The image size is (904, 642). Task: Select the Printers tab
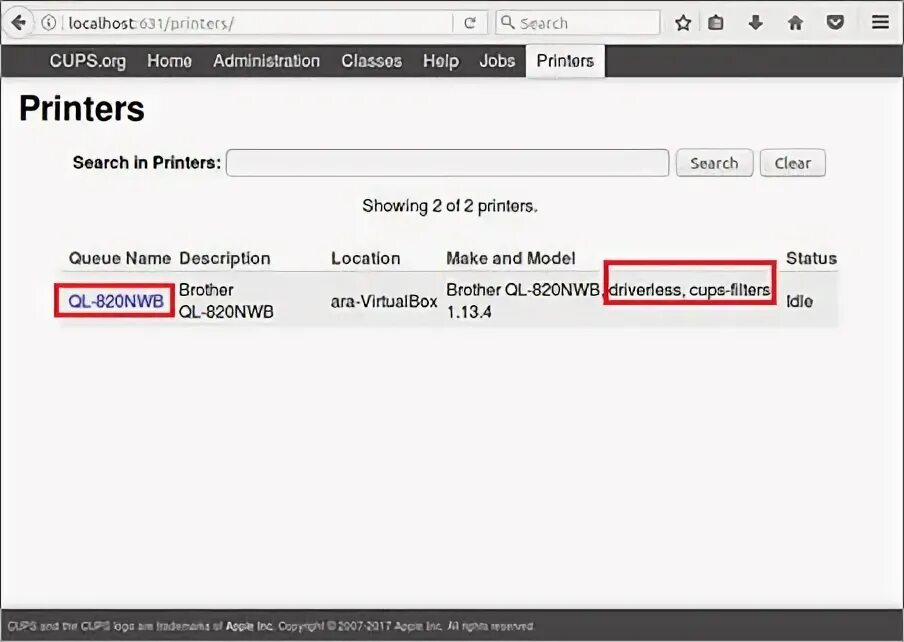[x=565, y=61]
